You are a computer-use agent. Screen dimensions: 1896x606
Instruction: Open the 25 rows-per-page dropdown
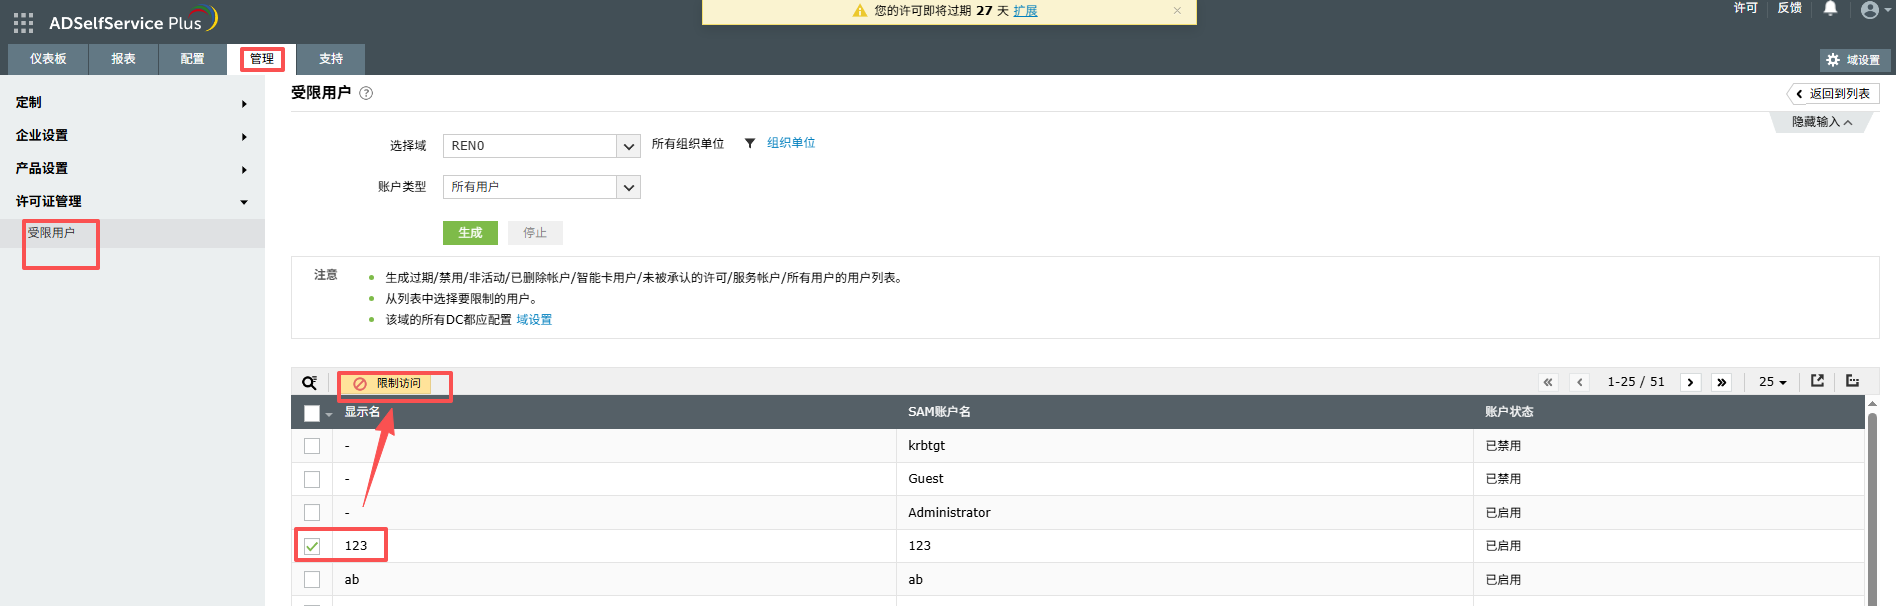pos(1772,382)
